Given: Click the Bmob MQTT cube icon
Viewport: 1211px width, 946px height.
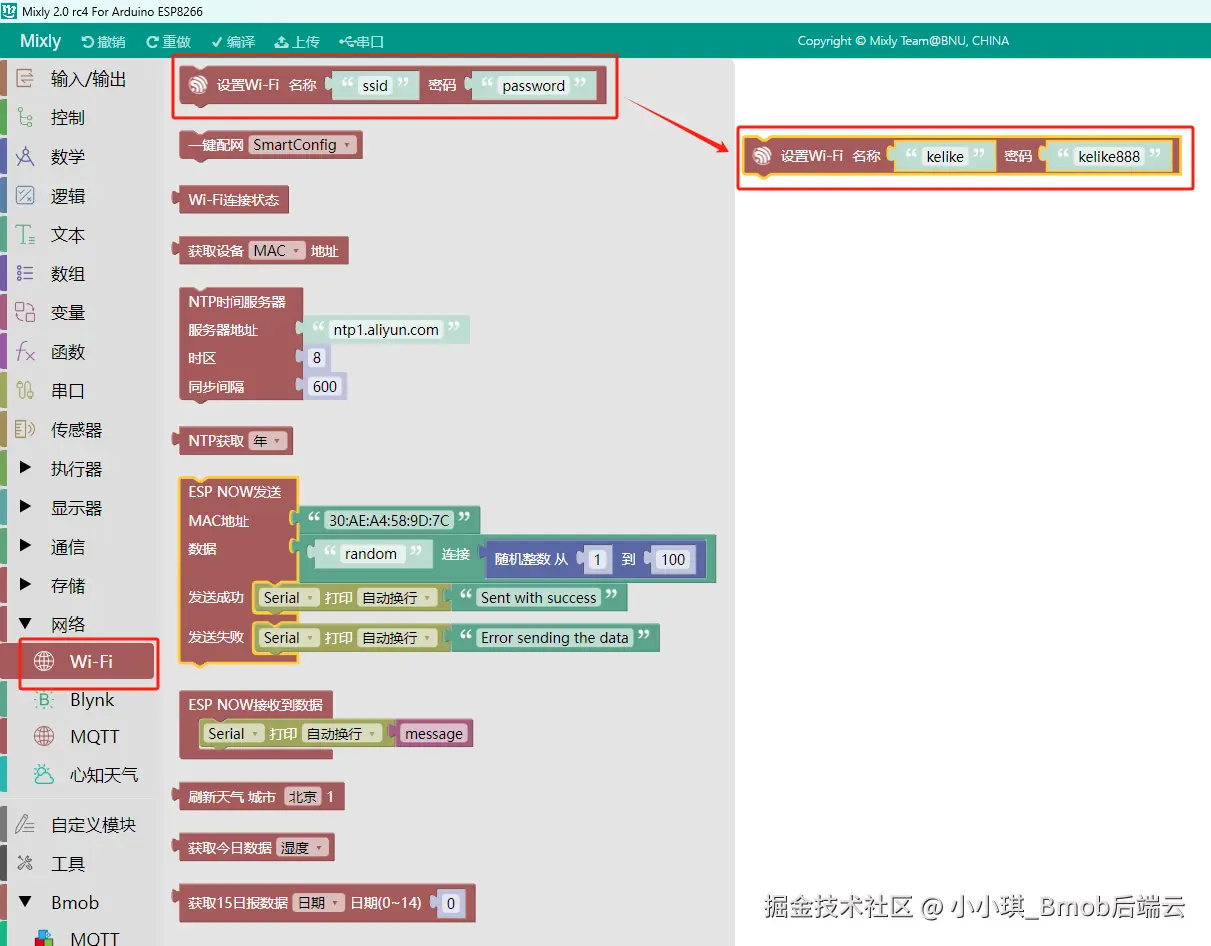Looking at the screenshot, I should click(44, 938).
